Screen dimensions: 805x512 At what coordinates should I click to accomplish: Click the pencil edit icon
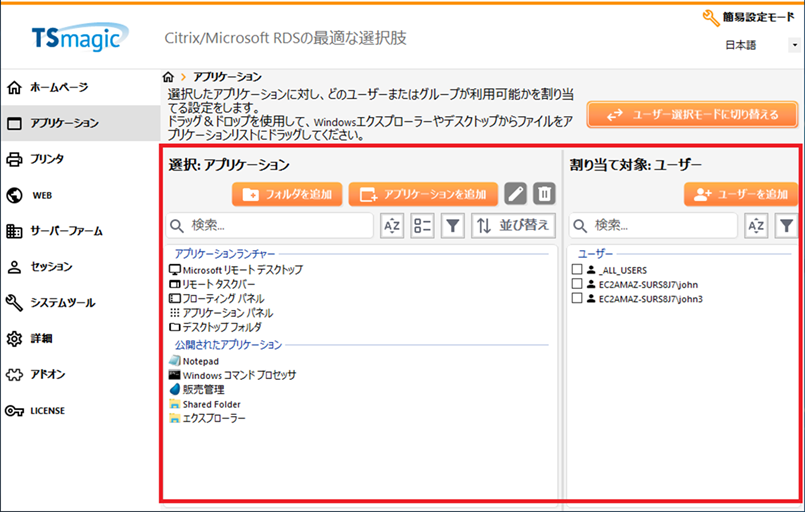click(x=515, y=194)
